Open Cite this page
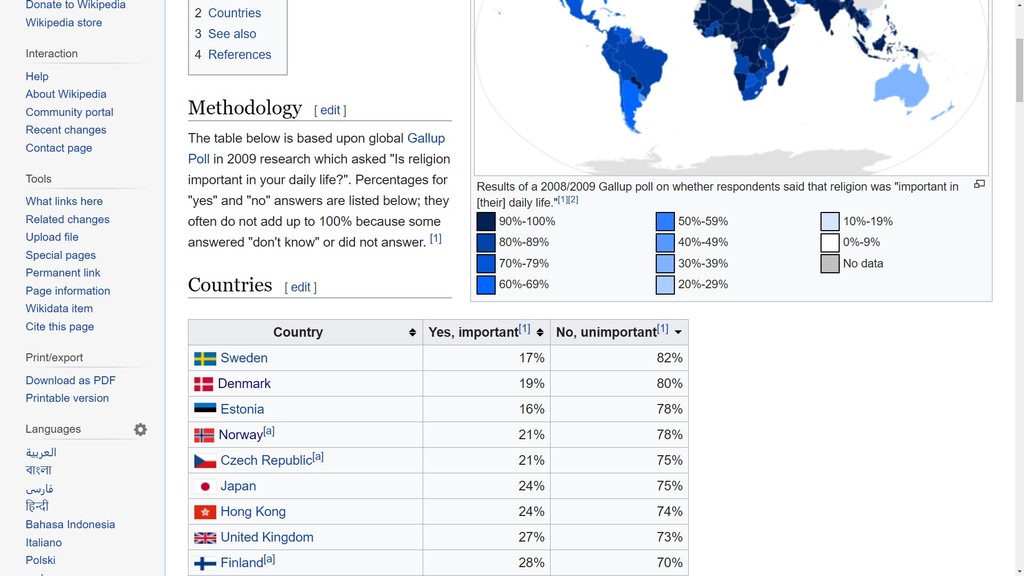The width and height of the screenshot is (1024, 576). coord(59,327)
